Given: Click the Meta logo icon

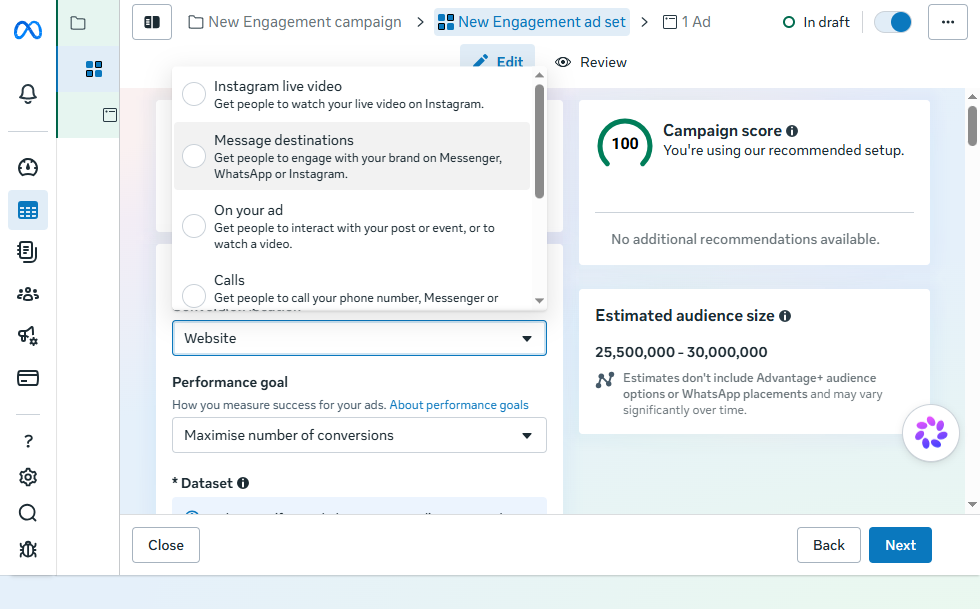Looking at the screenshot, I should coord(28,29).
